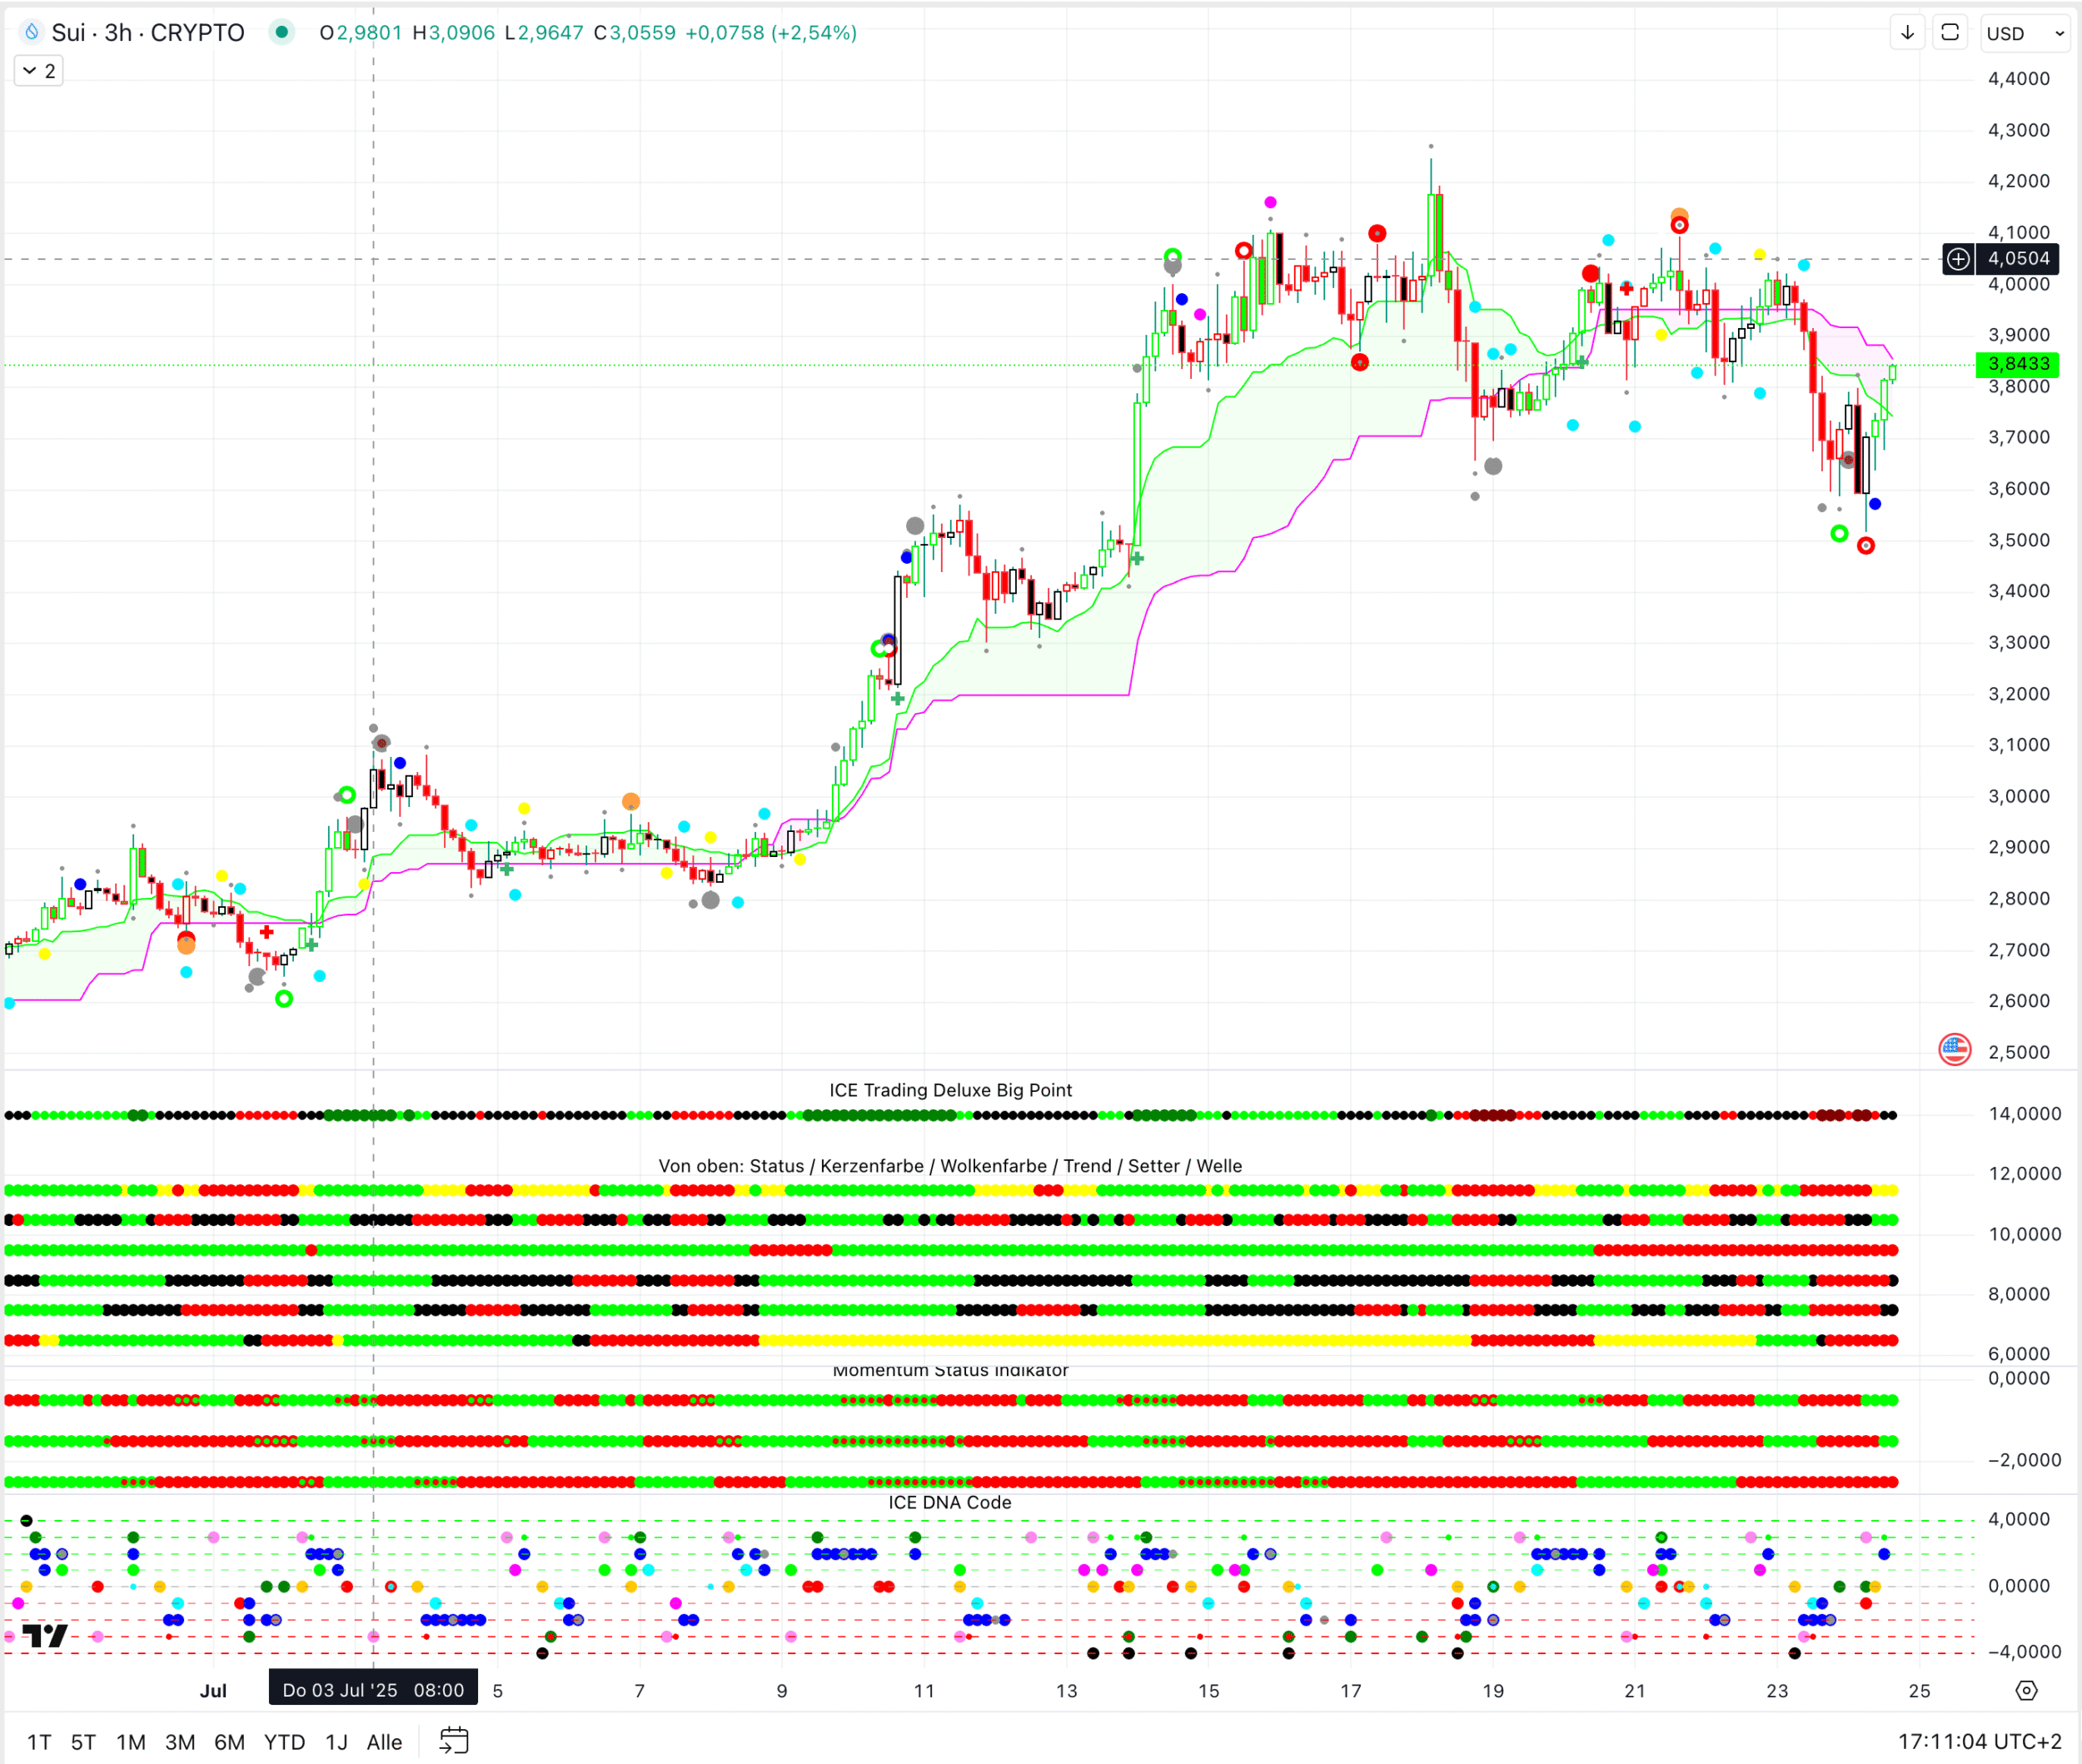Click the green 3,8433 price label
2082x1764 pixels.
pos(2017,364)
